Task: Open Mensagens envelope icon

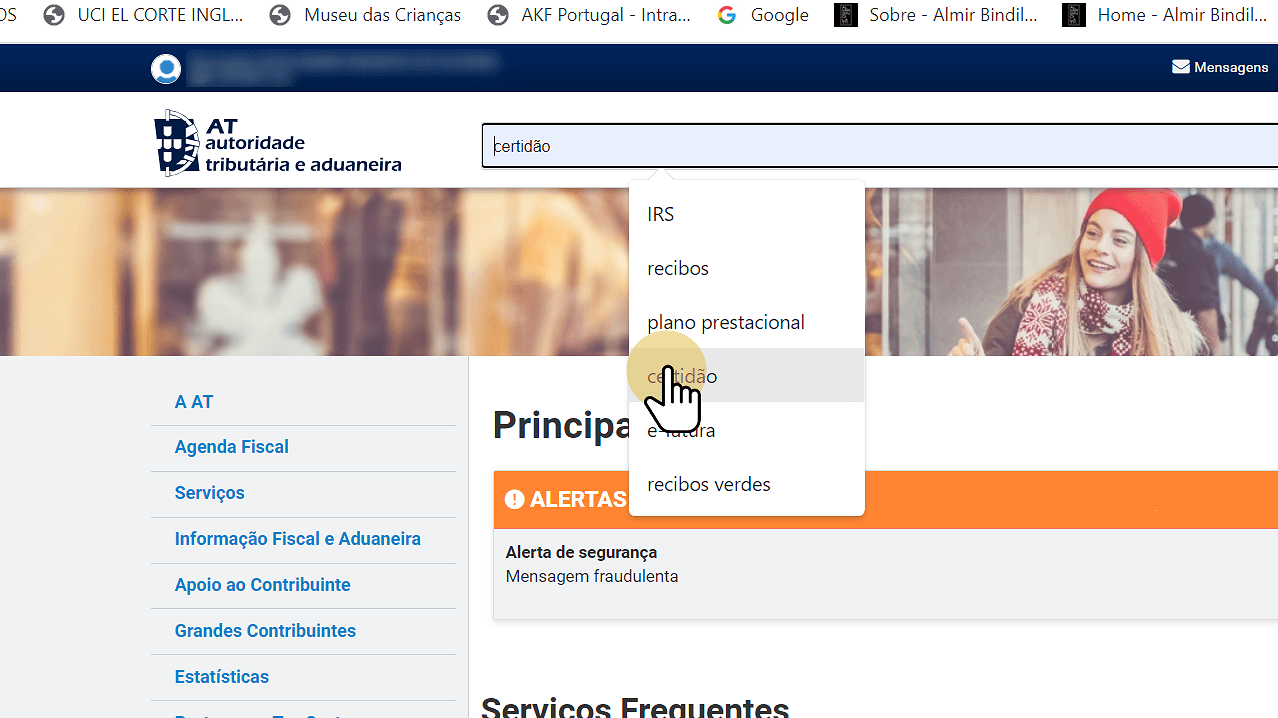Action: 1181,67
